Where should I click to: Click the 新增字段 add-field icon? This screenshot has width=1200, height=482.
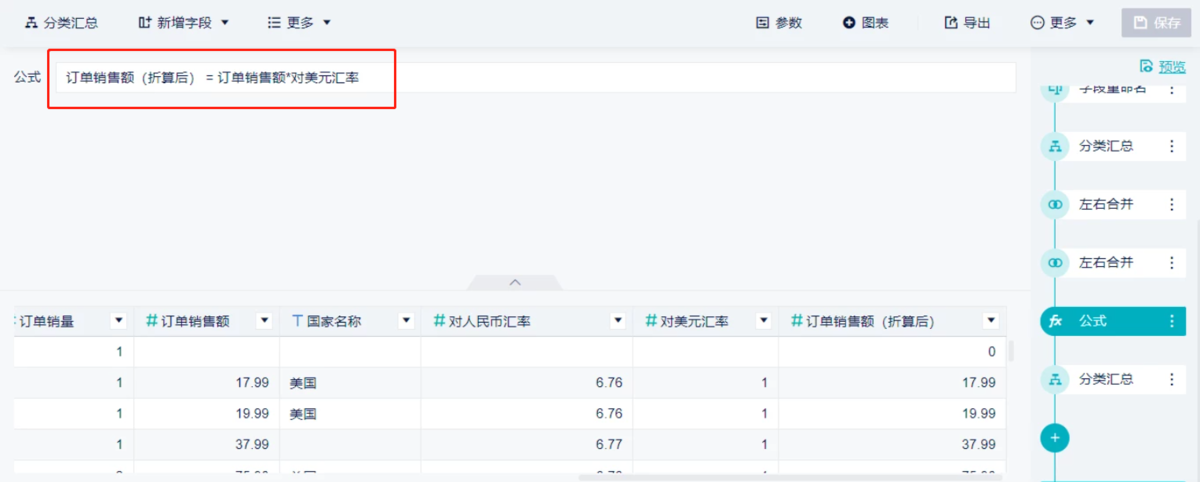click(x=145, y=22)
